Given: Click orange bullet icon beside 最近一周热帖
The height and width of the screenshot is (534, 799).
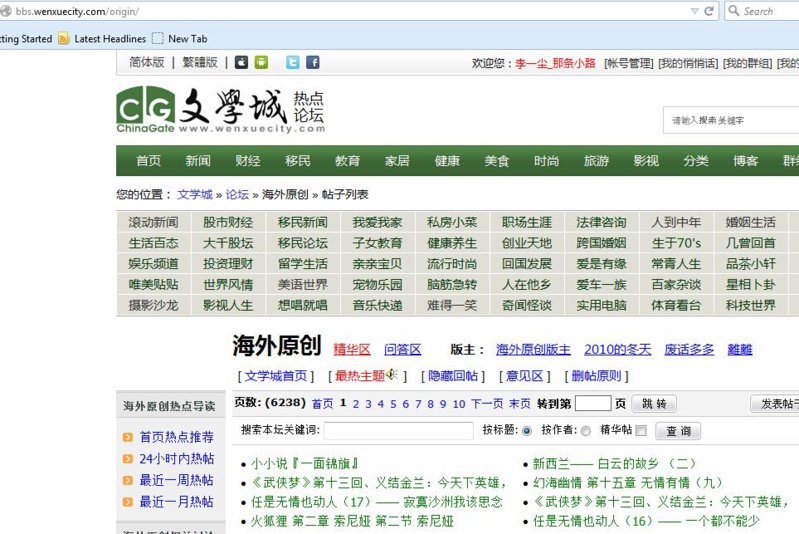Looking at the screenshot, I should coord(127,480).
